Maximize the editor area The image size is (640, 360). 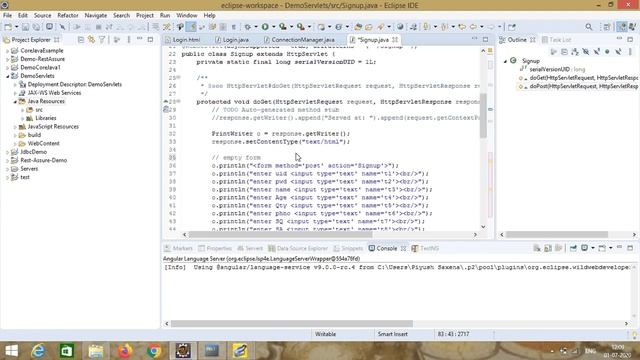pyautogui.click(x=485, y=40)
